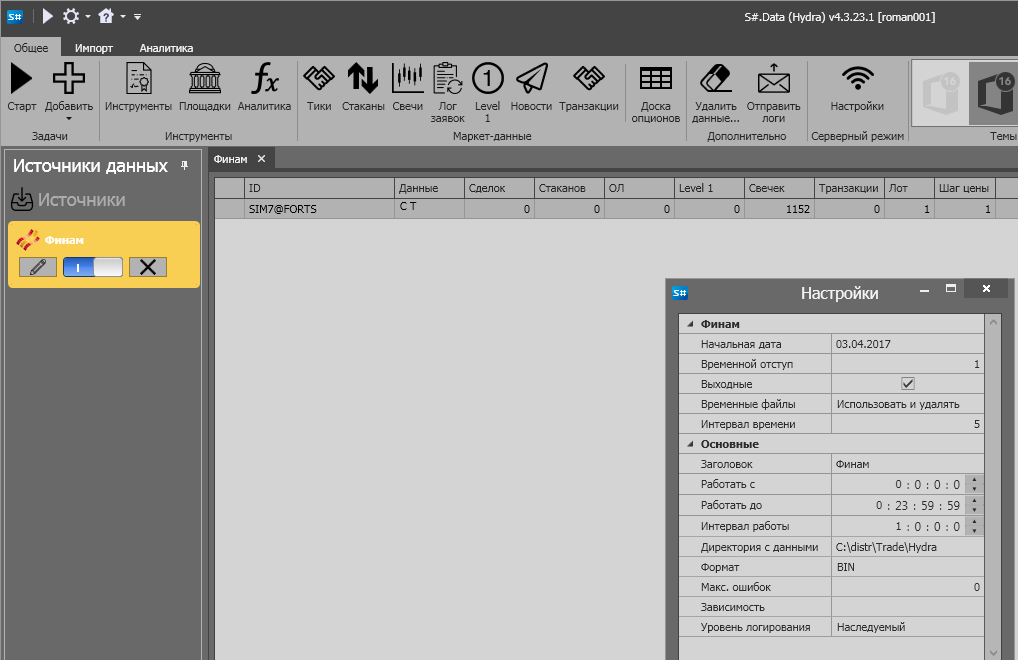Open the Начальная дата date field

click(x=908, y=344)
